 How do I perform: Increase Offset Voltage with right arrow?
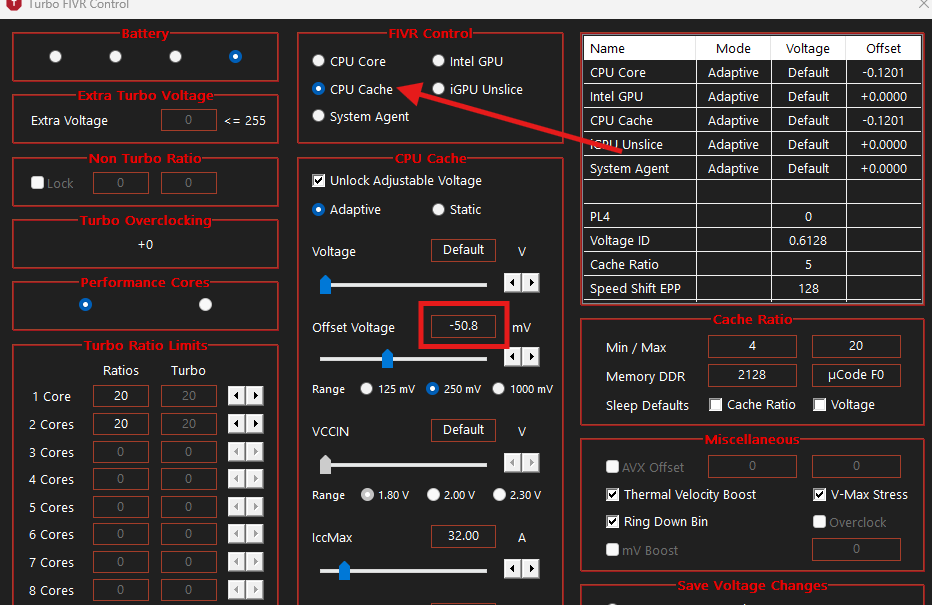point(531,357)
